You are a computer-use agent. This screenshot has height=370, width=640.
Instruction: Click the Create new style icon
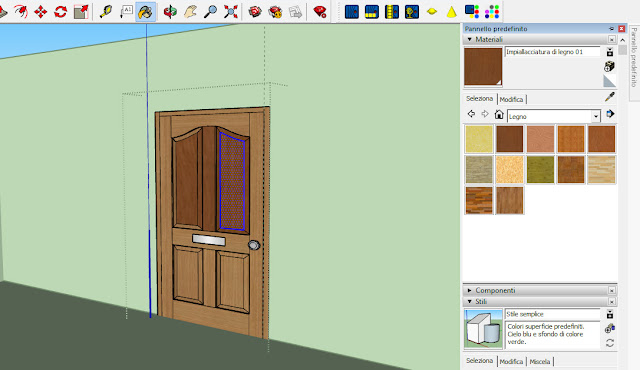pyautogui.click(x=610, y=328)
